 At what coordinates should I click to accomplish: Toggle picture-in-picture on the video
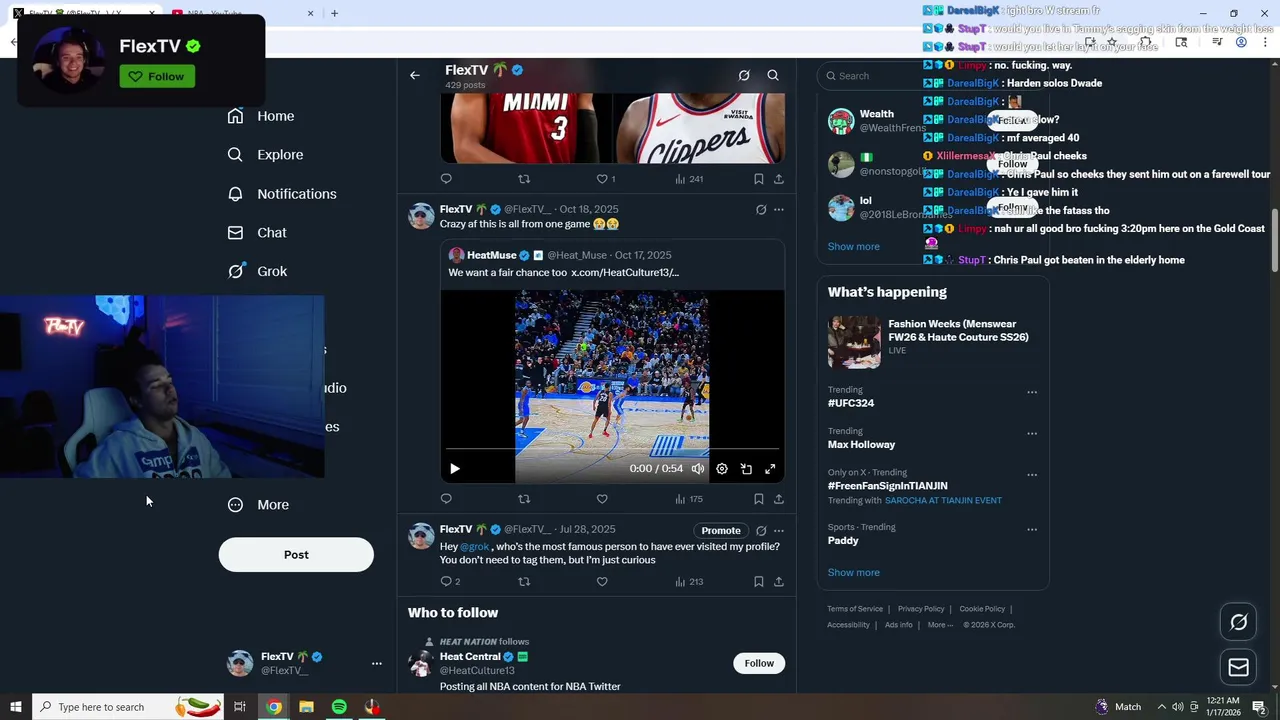click(746, 468)
